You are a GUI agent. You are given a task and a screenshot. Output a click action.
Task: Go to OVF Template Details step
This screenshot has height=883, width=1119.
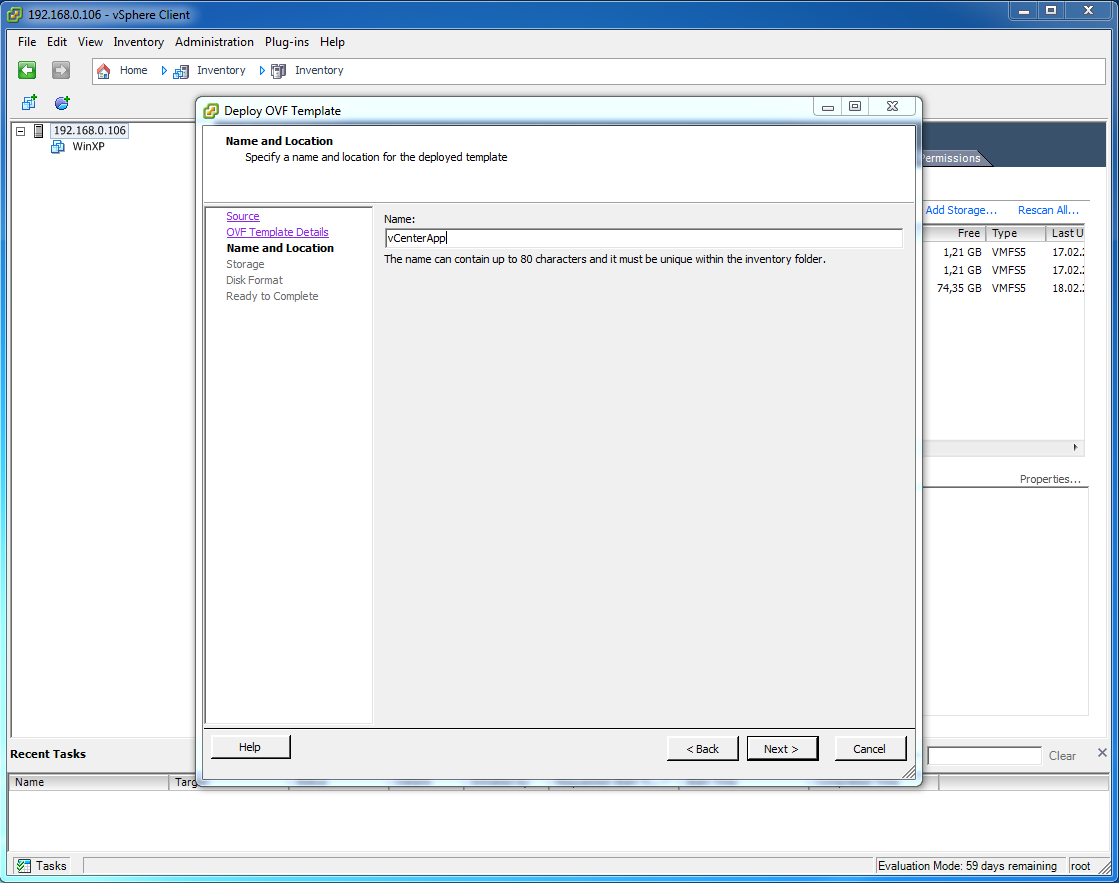coord(277,232)
